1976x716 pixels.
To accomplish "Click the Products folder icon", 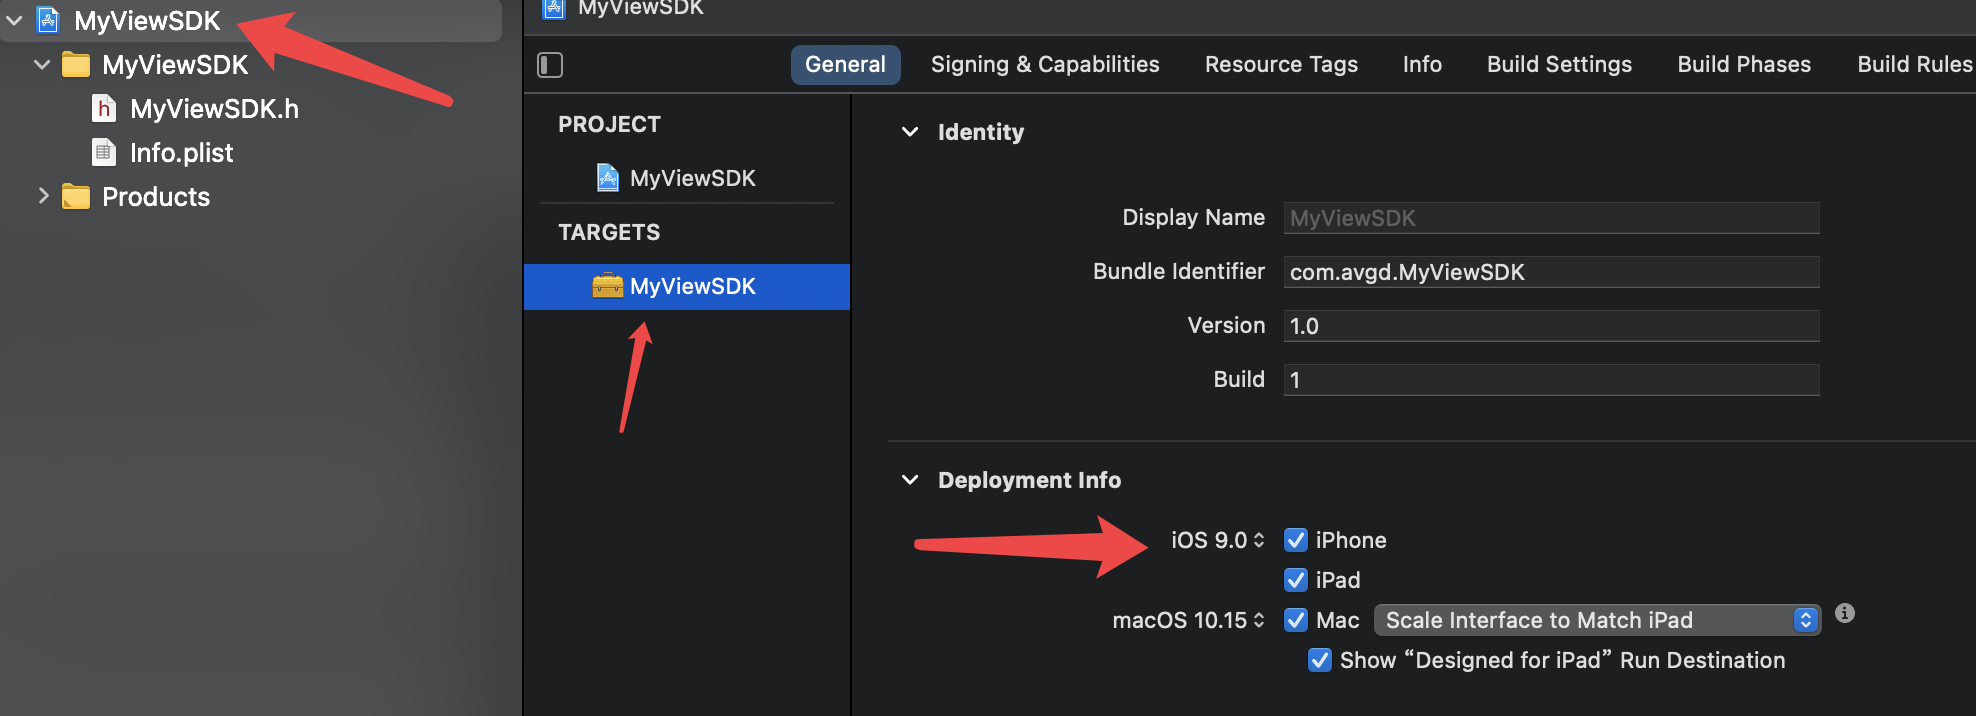I will tap(76, 196).
